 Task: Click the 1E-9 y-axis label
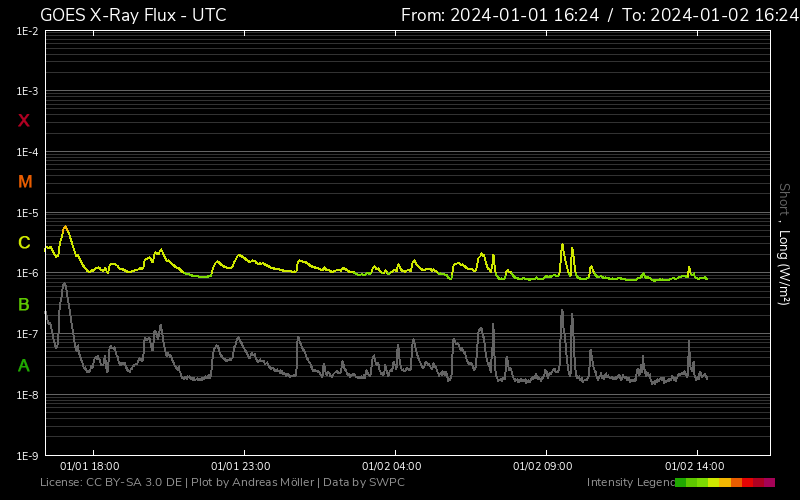(27, 456)
